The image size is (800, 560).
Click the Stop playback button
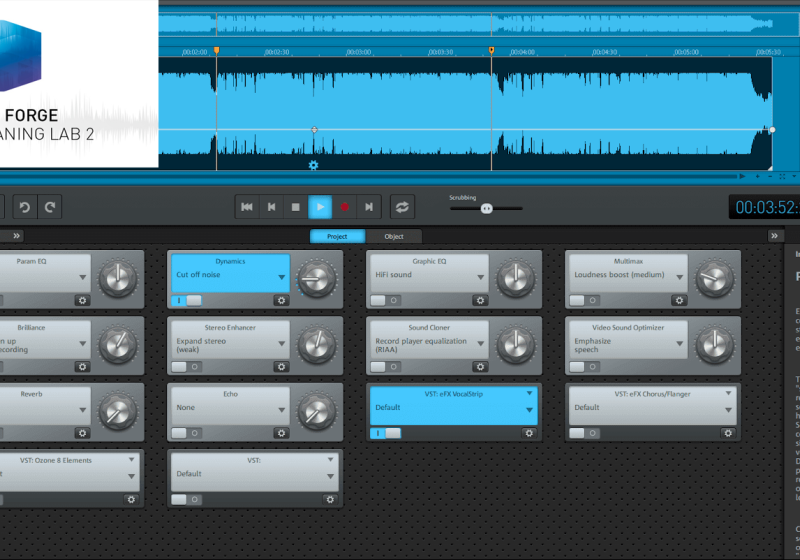(x=295, y=207)
